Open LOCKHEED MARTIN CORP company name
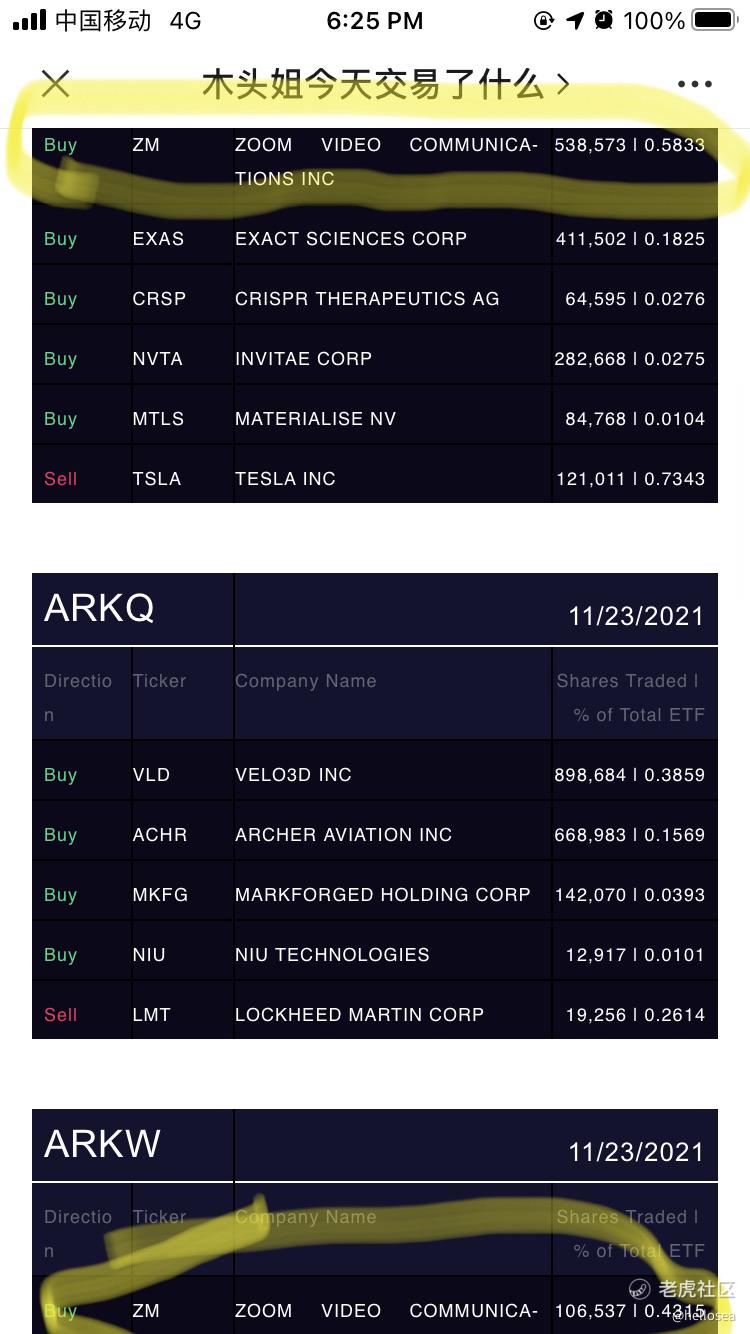The image size is (750, 1334). [x=359, y=1015]
